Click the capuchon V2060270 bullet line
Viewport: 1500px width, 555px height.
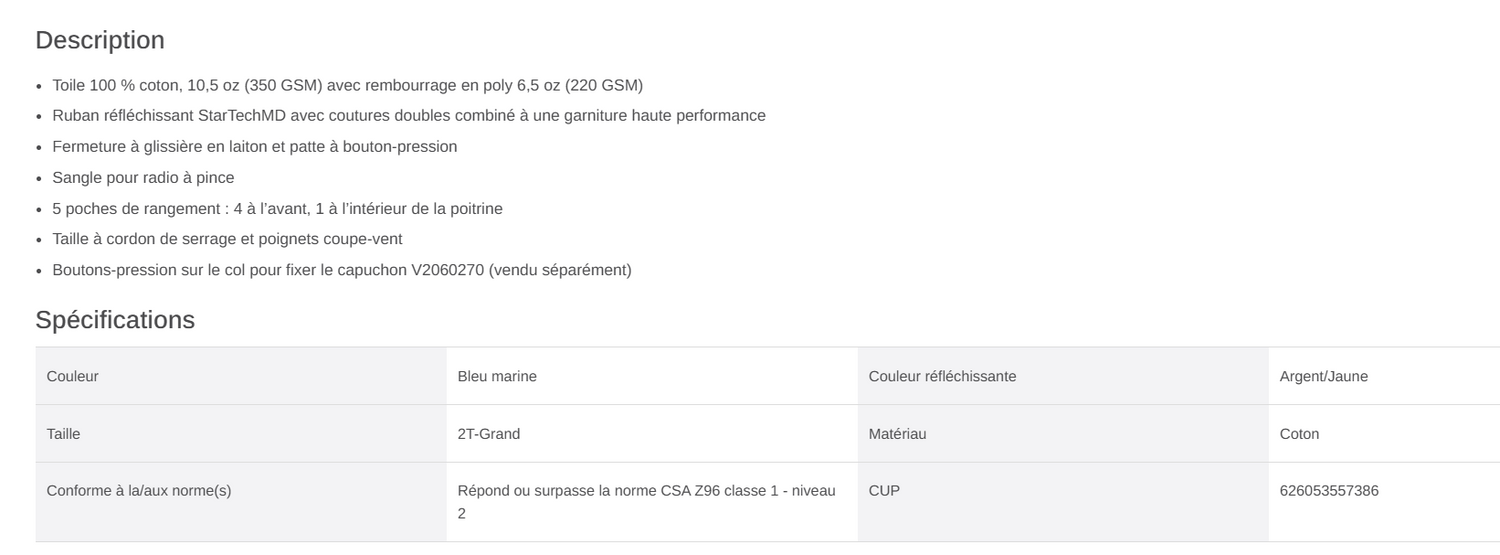point(341,271)
